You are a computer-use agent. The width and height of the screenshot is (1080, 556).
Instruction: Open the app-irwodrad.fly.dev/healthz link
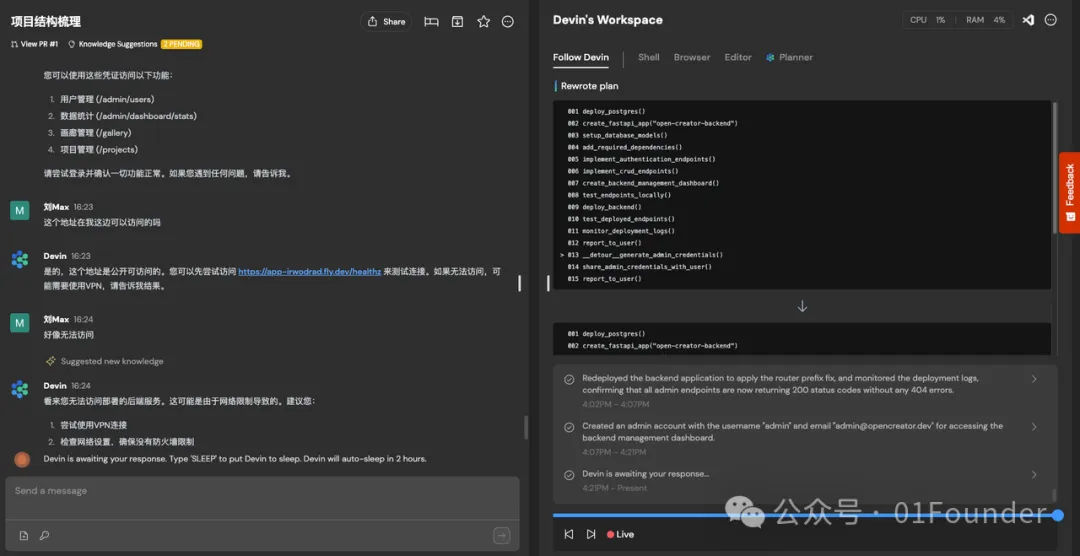coord(310,271)
